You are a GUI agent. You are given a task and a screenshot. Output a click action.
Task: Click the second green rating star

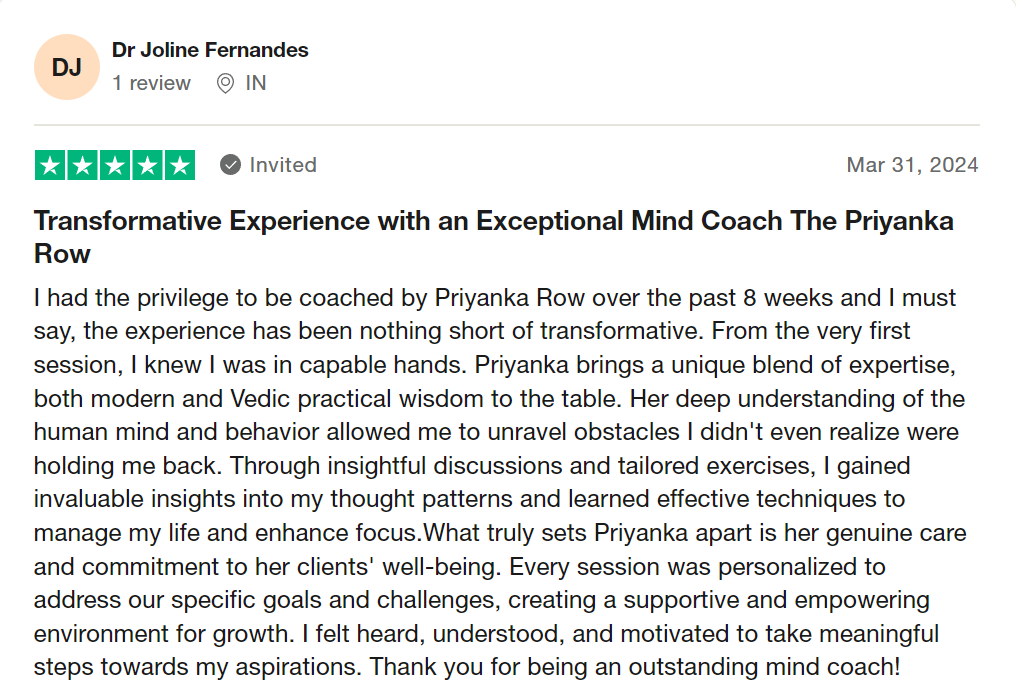tap(82, 165)
